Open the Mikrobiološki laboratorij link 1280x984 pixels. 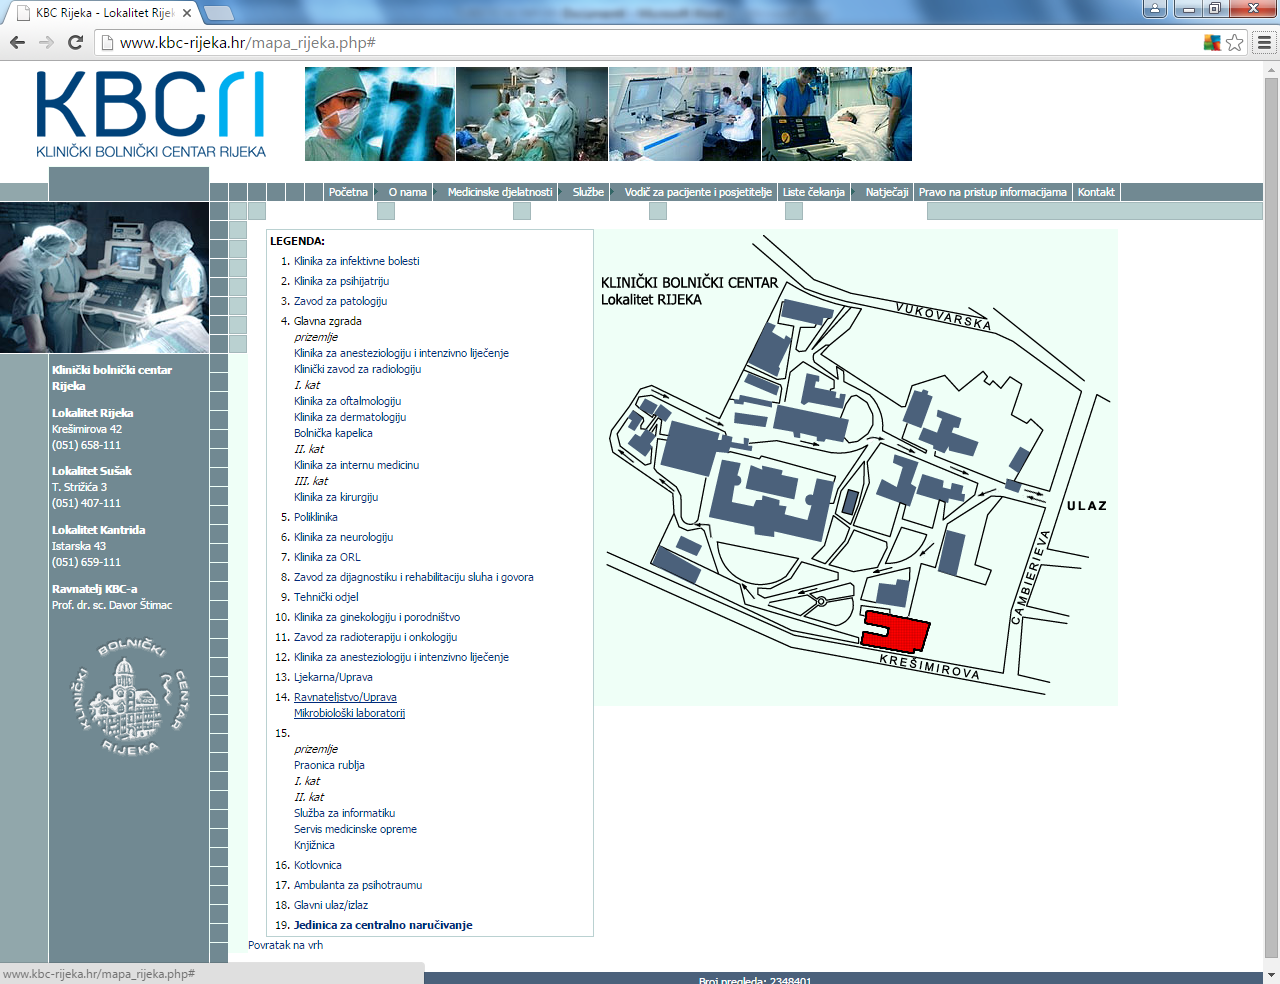[x=349, y=713]
